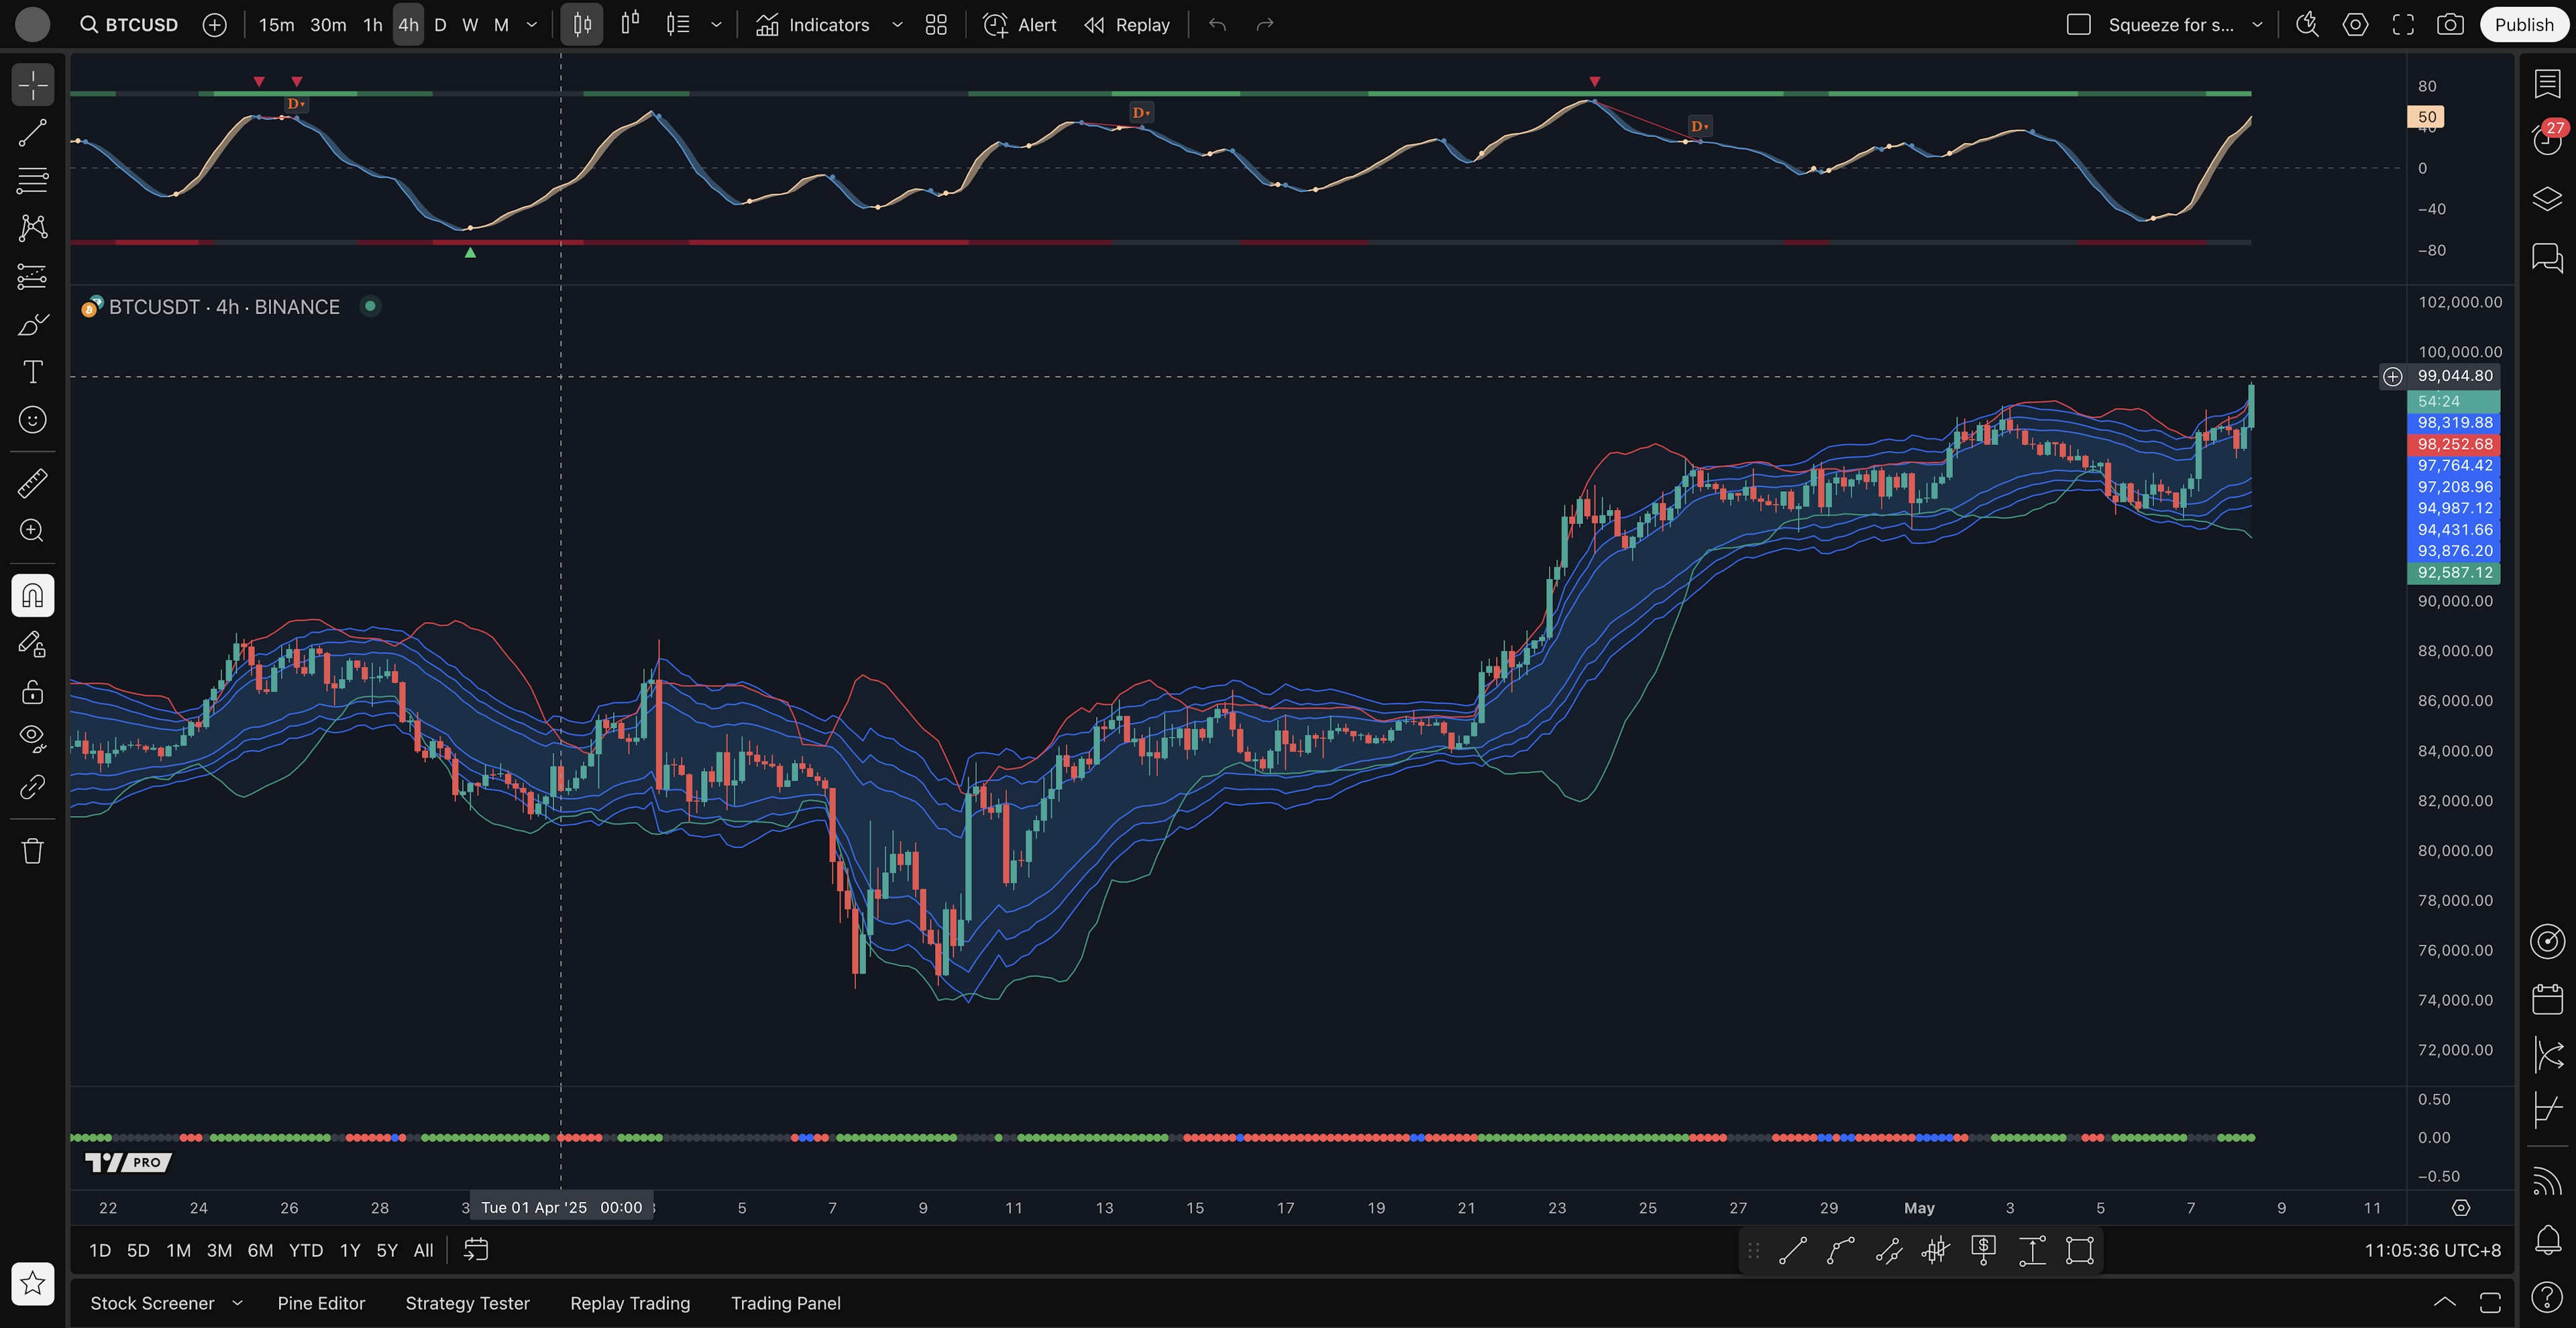This screenshot has height=1328, width=2576.
Task: Select the brush drawing tool
Action: pyautogui.click(x=33, y=324)
